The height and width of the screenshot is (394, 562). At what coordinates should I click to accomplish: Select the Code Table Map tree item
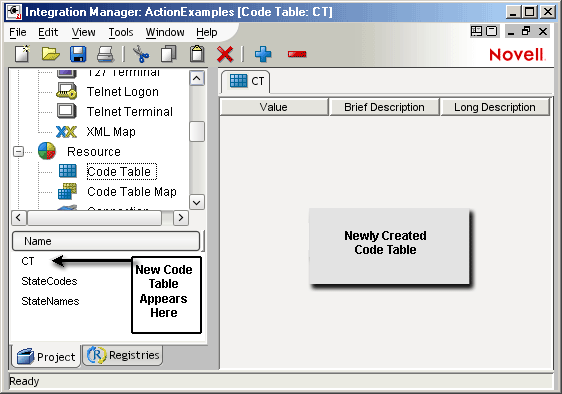pos(132,191)
